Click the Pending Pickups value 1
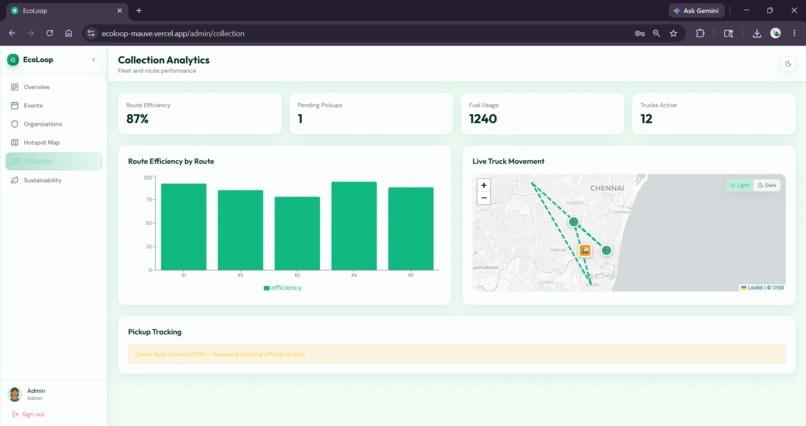The width and height of the screenshot is (806, 426). [x=300, y=119]
